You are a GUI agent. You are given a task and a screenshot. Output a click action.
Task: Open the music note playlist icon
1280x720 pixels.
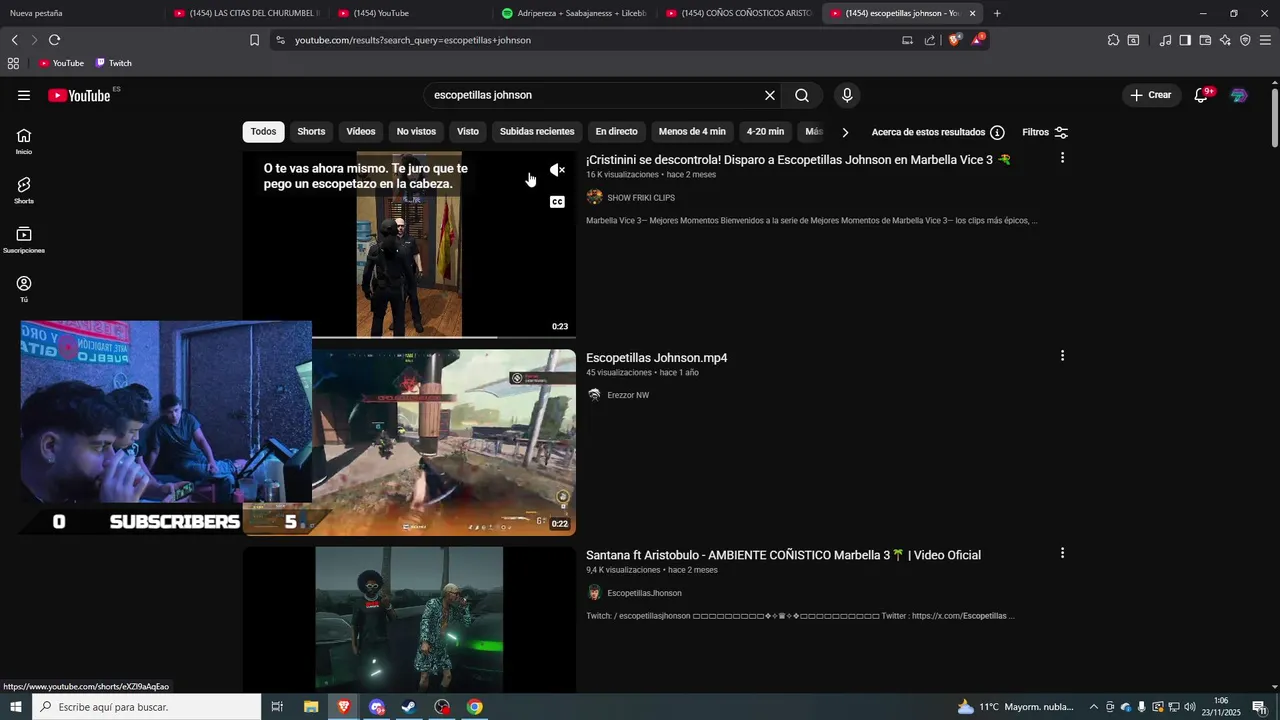click(x=1165, y=40)
